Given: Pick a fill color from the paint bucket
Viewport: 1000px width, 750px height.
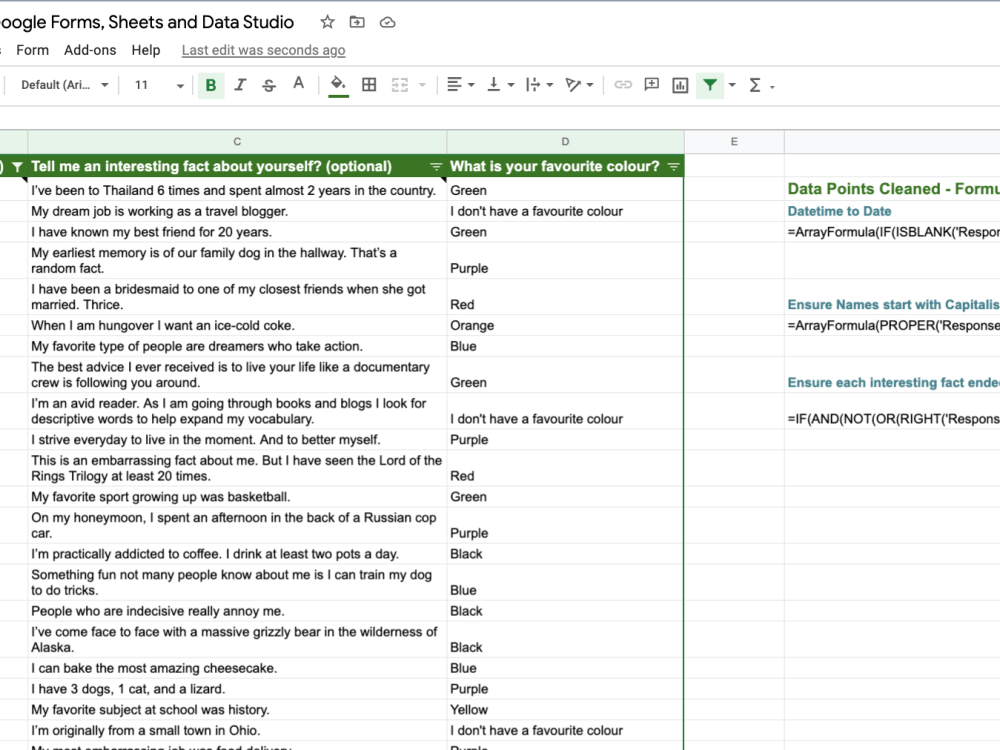Looking at the screenshot, I should tap(338, 85).
